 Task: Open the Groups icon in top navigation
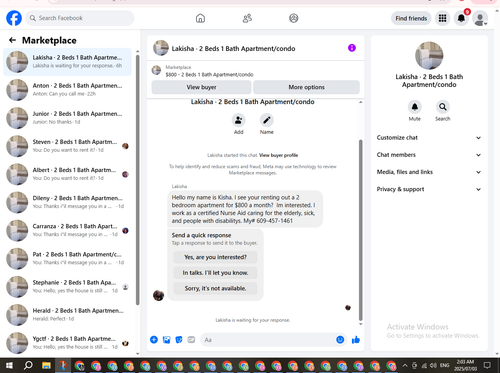[x=294, y=18]
